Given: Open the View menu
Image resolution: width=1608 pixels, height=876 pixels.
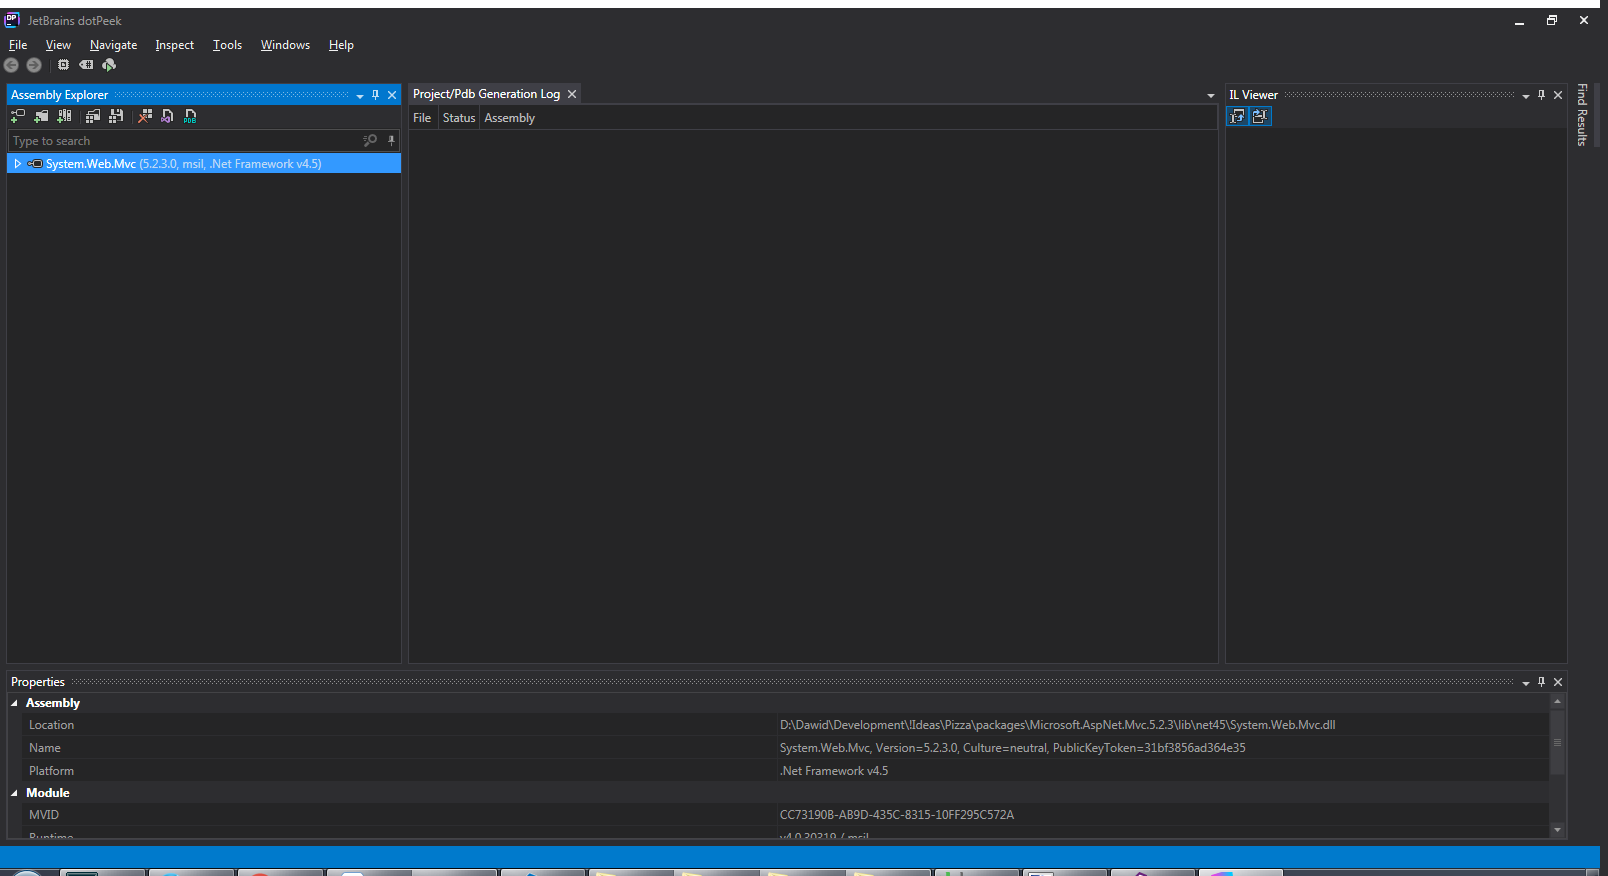Looking at the screenshot, I should tap(58, 45).
